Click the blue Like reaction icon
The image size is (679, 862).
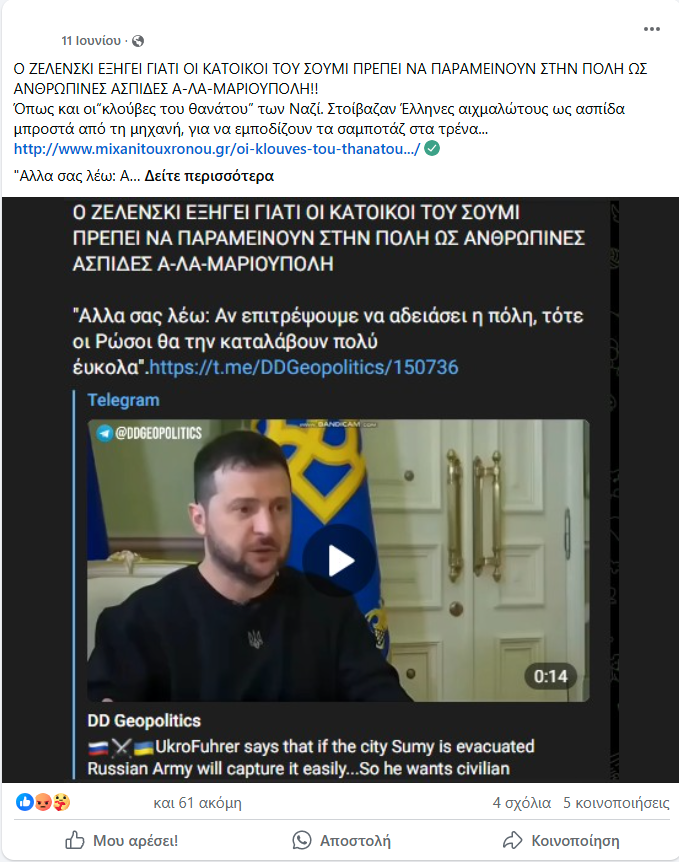pos(25,802)
